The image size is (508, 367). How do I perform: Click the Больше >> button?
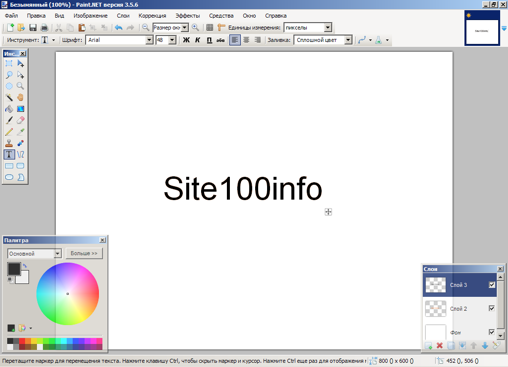[84, 253]
